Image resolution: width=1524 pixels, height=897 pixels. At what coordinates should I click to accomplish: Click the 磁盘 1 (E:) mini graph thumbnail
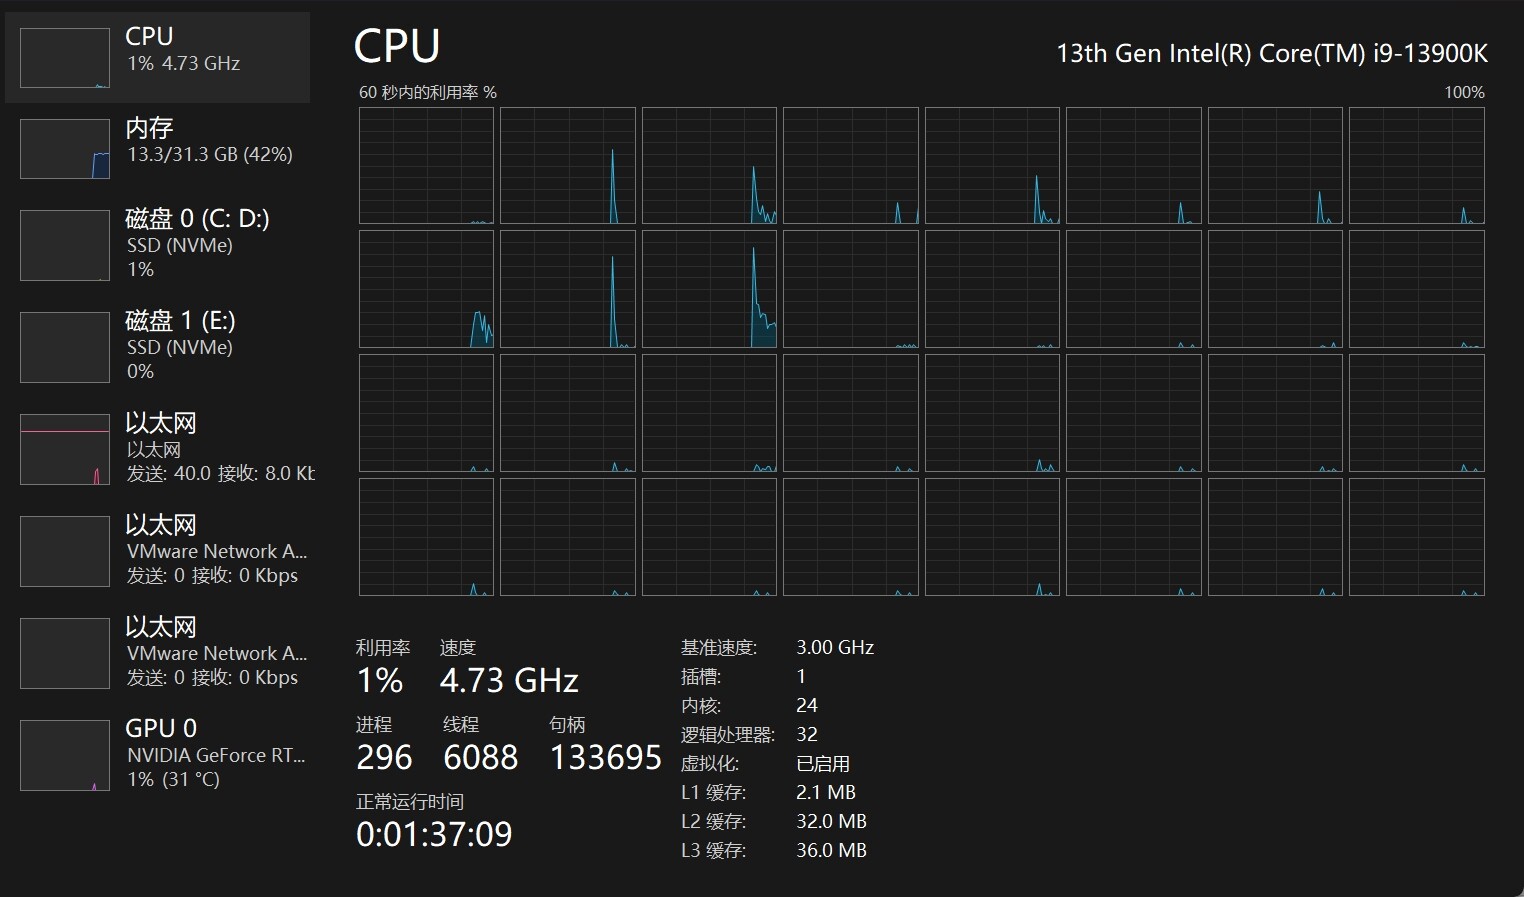pos(65,347)
